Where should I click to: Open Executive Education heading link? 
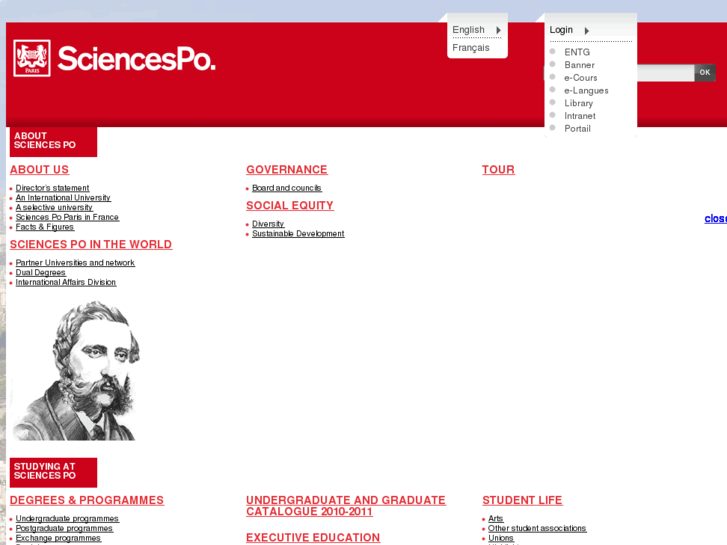click(x=313, y=538)
